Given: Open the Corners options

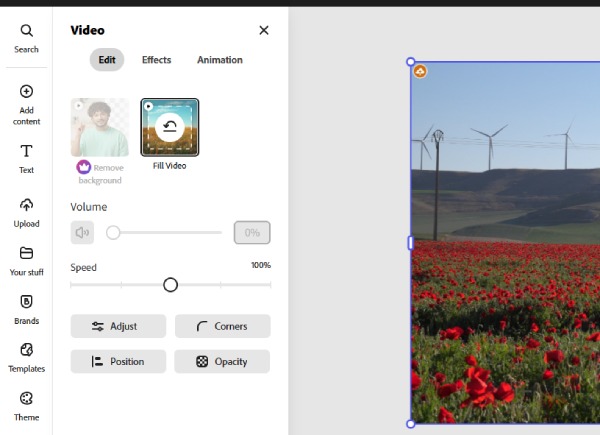Looking at the screenshot, I should point(222,326).
